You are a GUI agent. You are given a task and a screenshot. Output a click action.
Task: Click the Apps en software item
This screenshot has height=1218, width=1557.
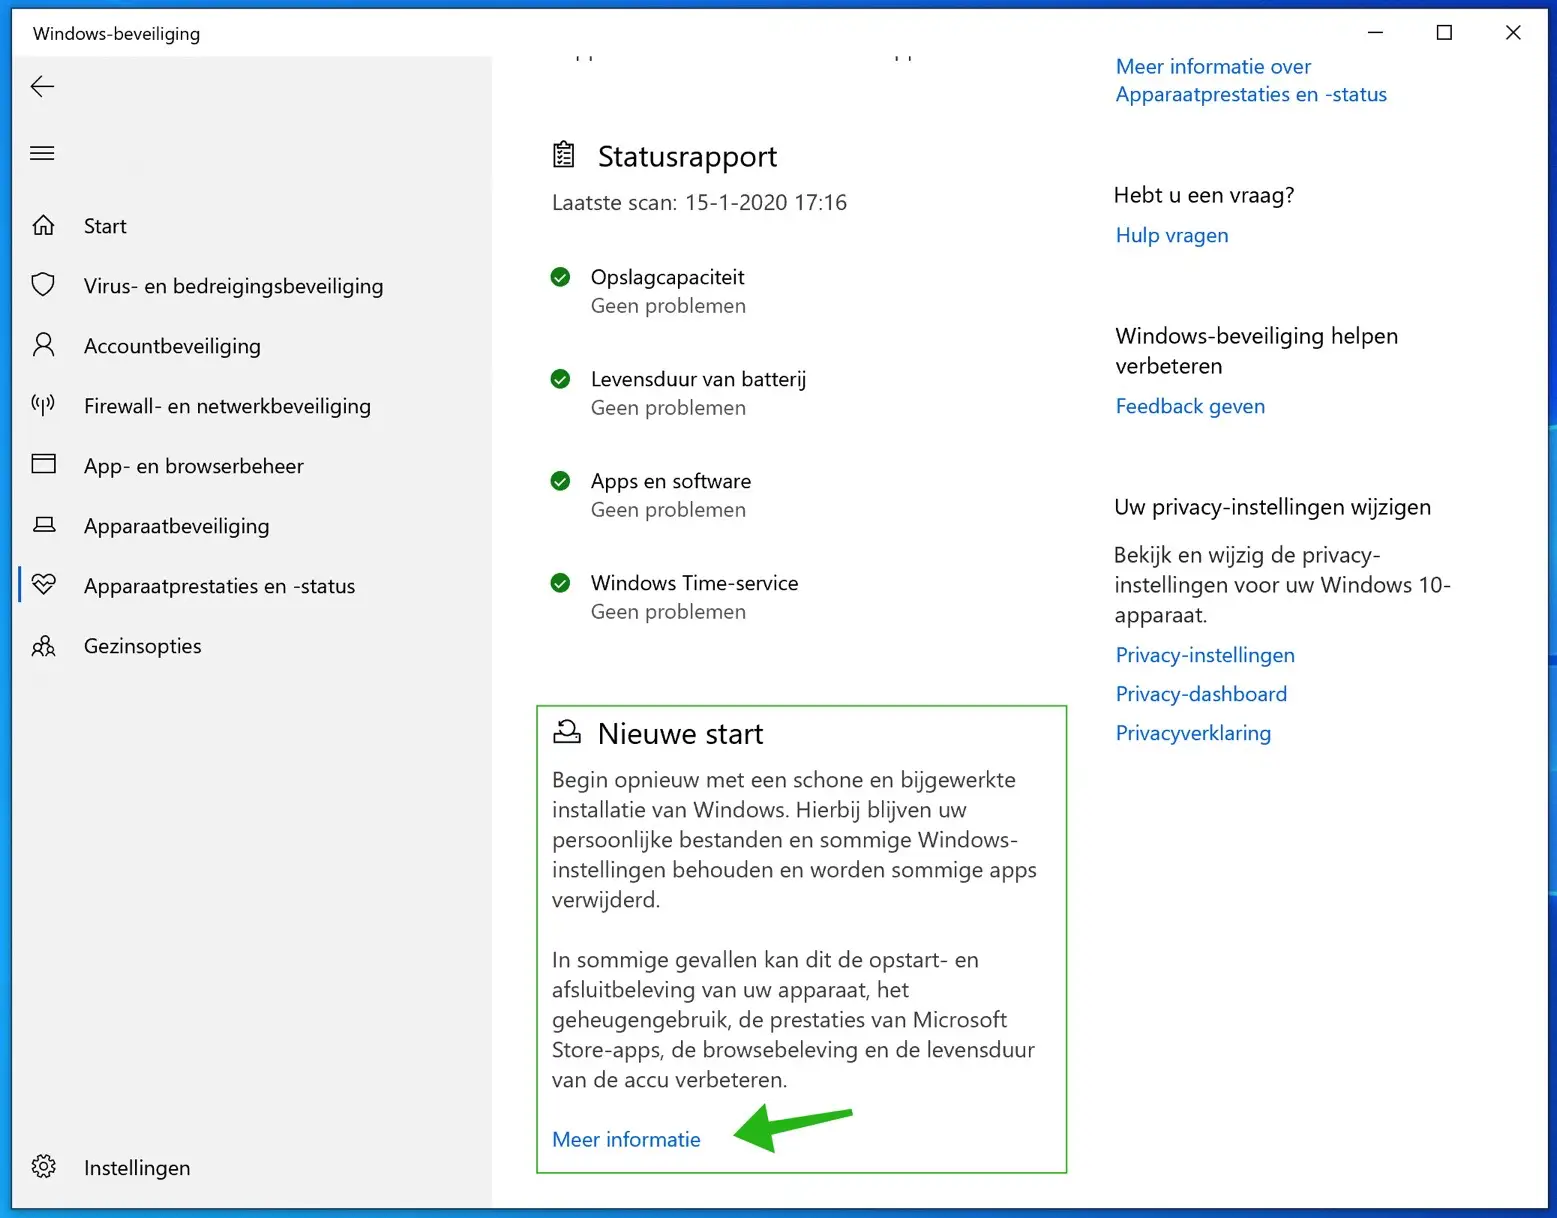[670, 495]
